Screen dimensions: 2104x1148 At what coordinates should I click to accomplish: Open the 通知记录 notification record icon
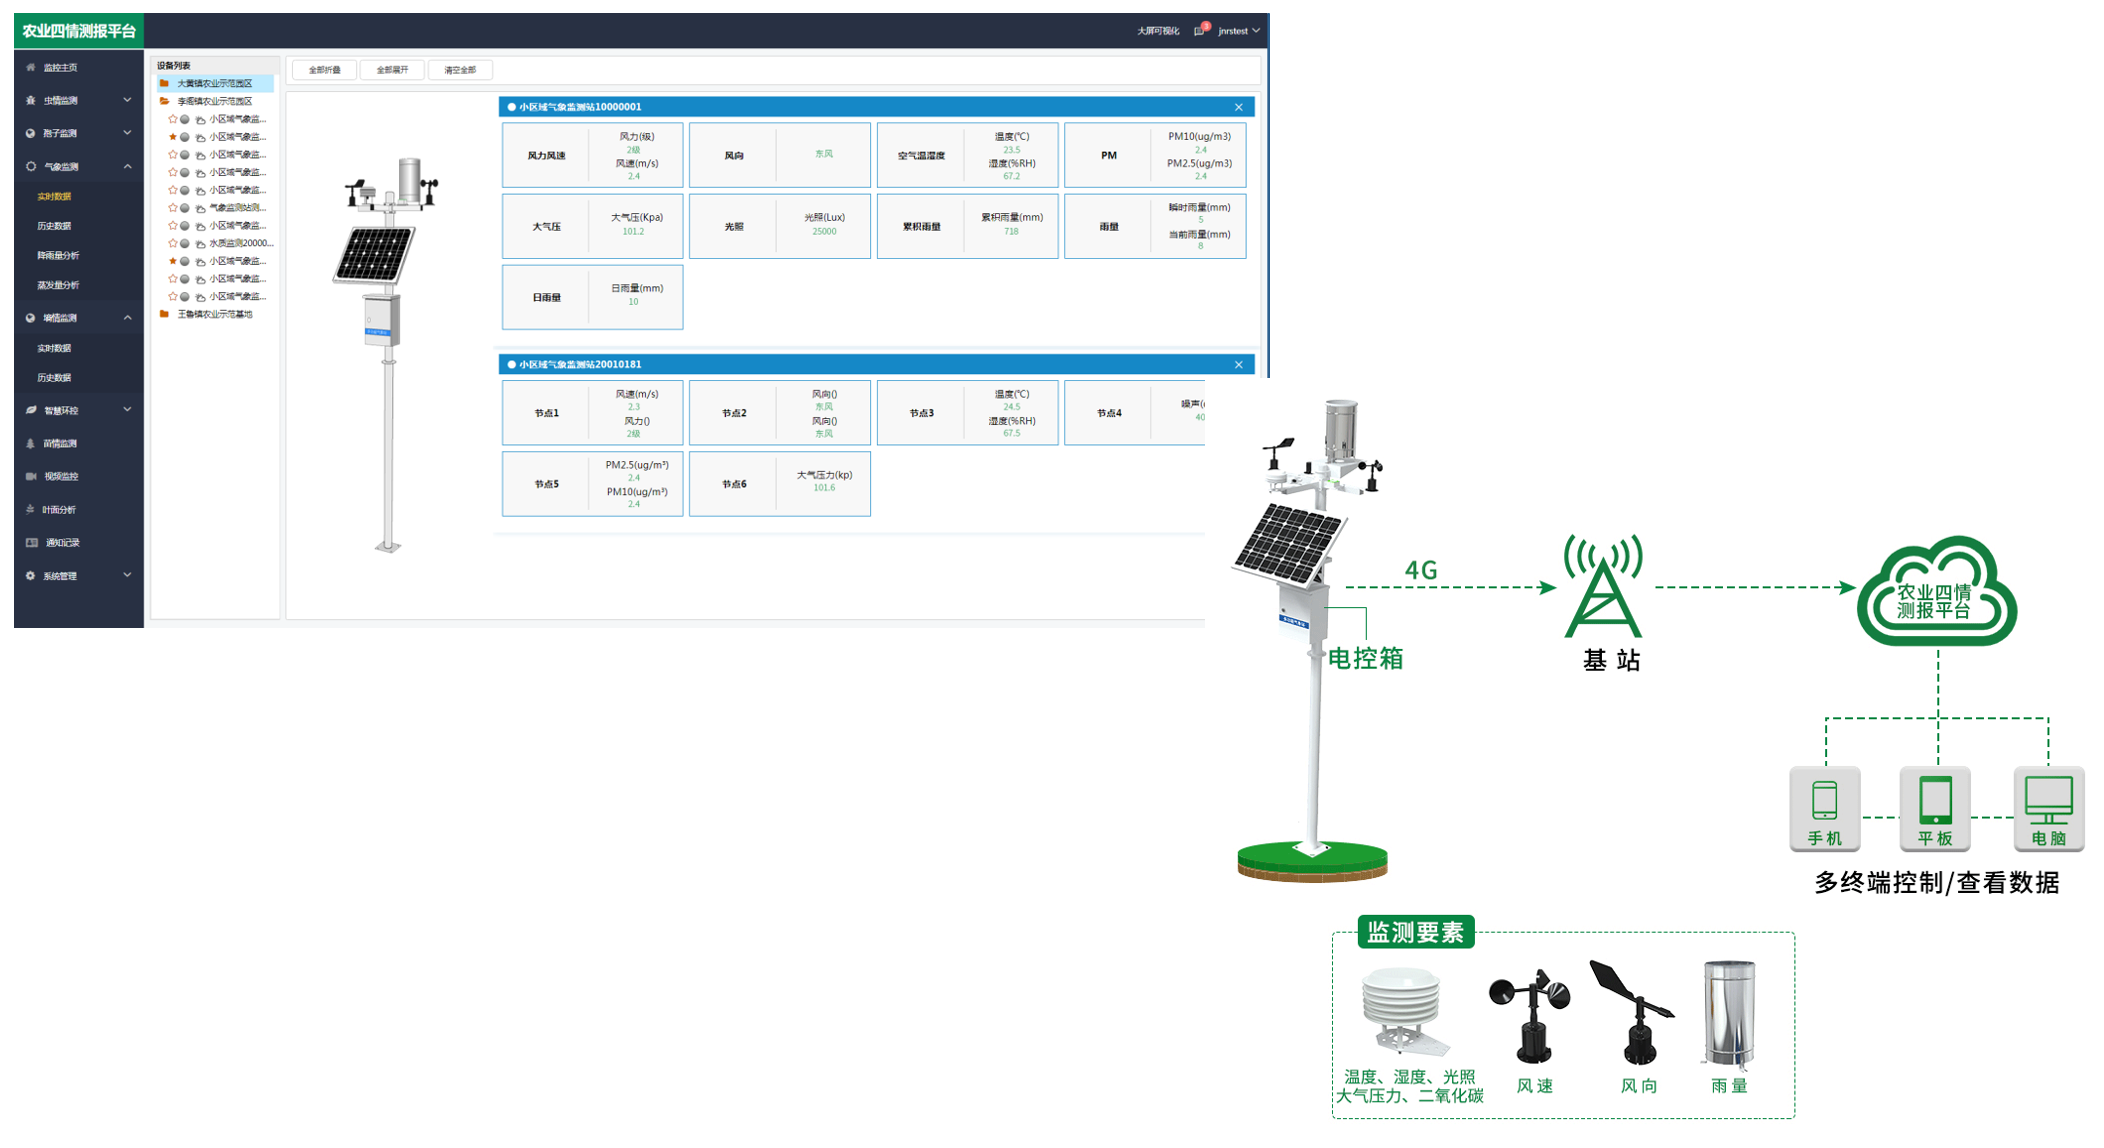(x=31, y=543)
